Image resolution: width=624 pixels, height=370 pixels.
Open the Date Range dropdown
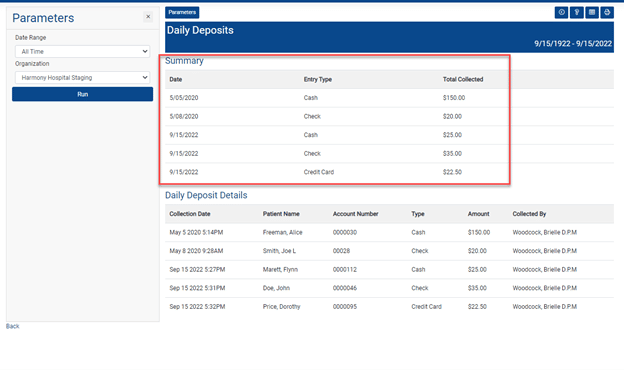pos(82,51)
